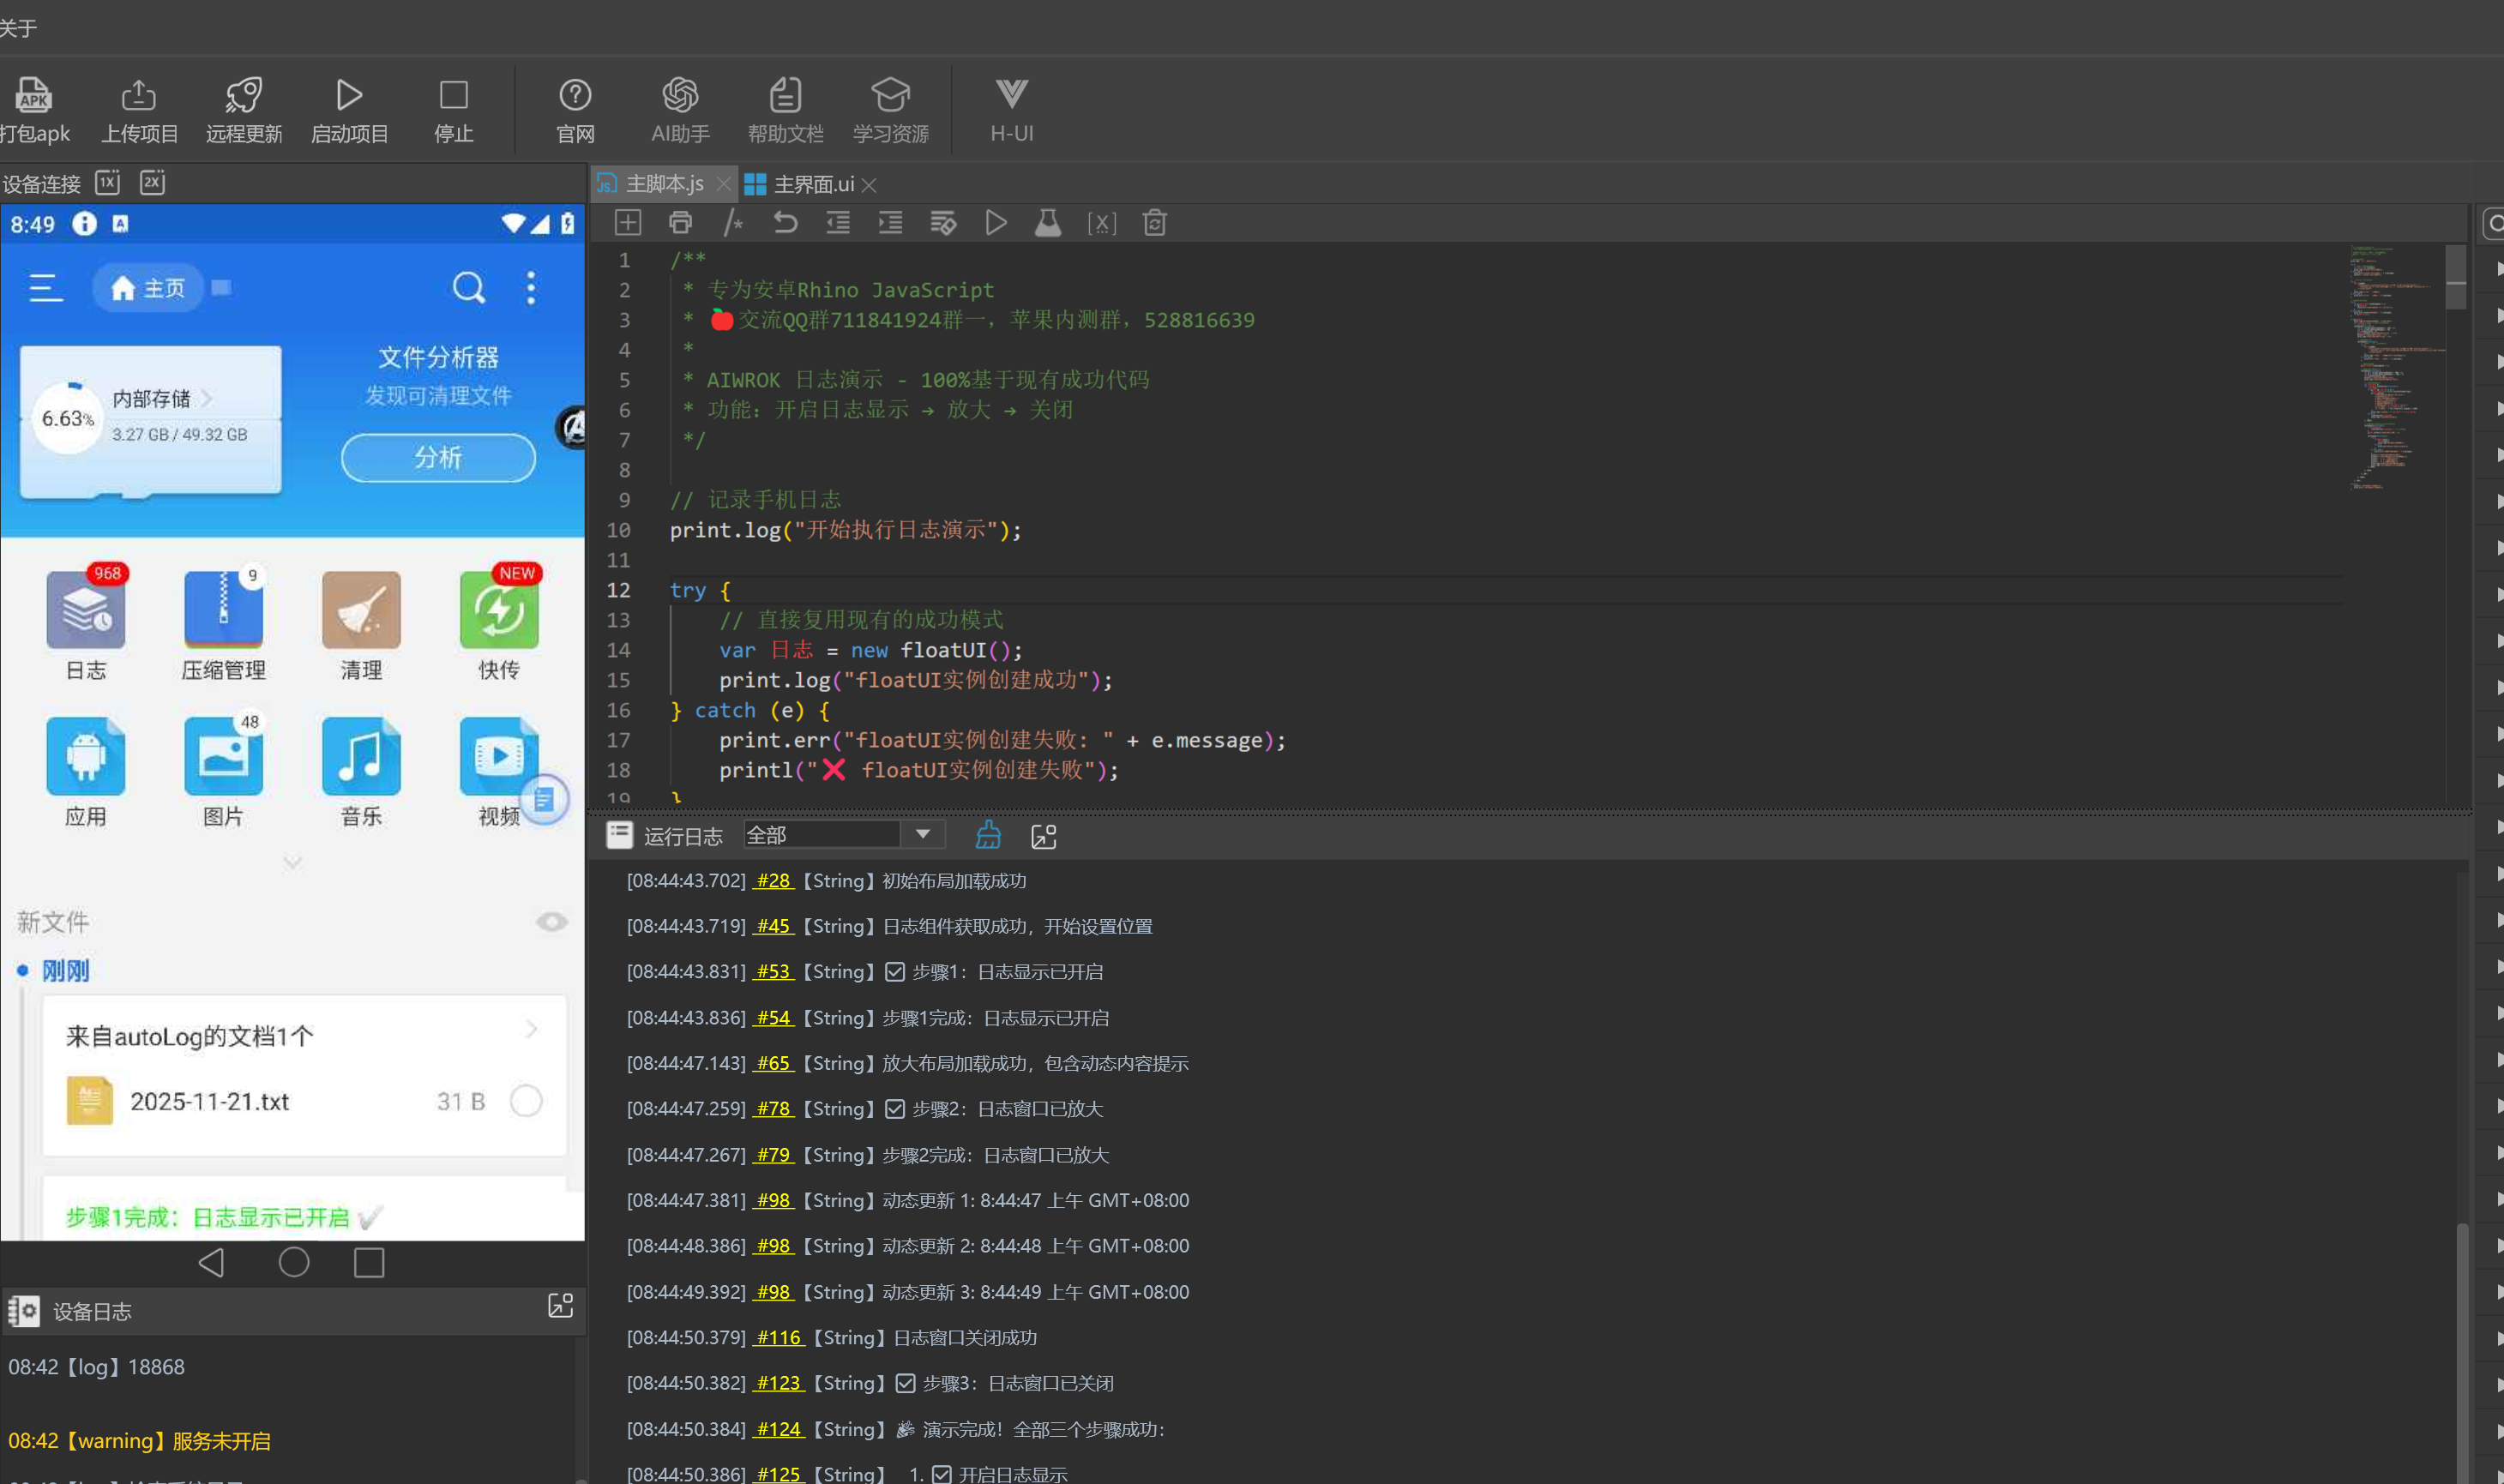Open the 关于 menu
This screenshot has height=1484, width=2504.
tap(18, 28)
